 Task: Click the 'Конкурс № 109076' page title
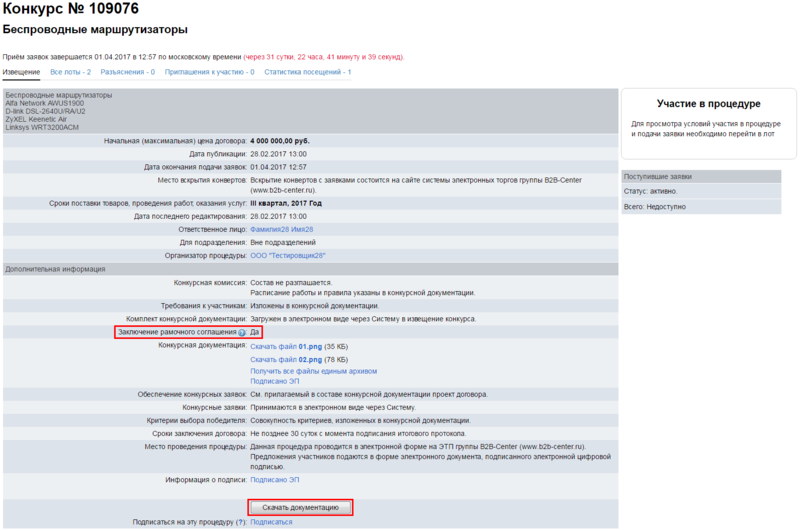point(70,10)
